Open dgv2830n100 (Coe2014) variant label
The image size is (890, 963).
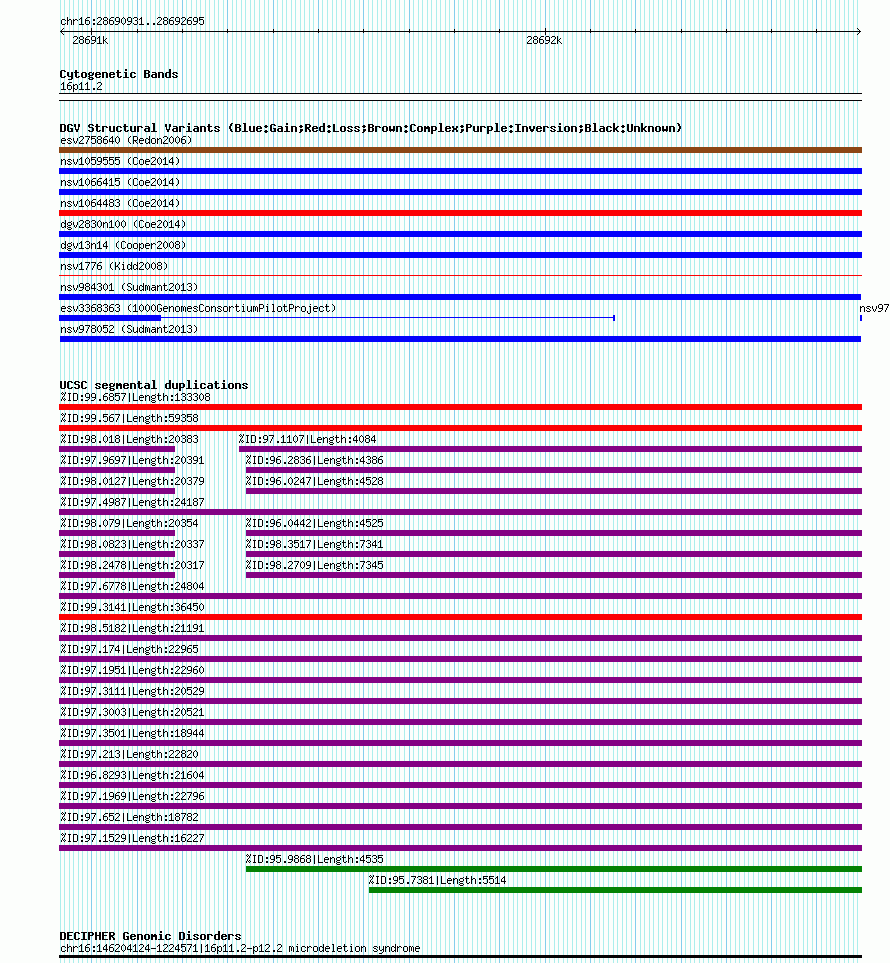(x=123, y=224)
